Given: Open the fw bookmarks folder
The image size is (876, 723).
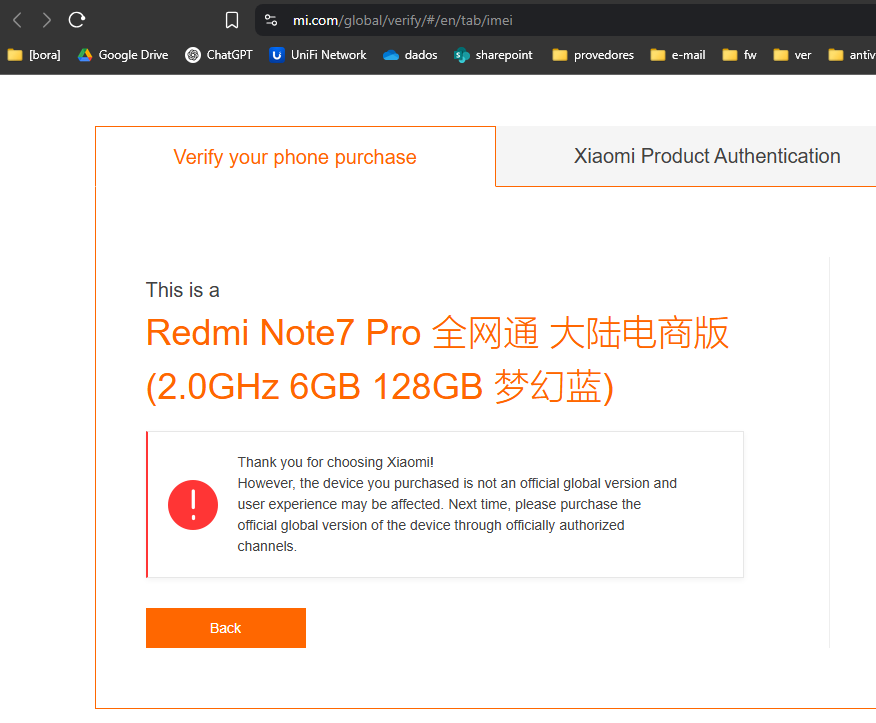Looking at the screenshot, I should tap(740, 55).
